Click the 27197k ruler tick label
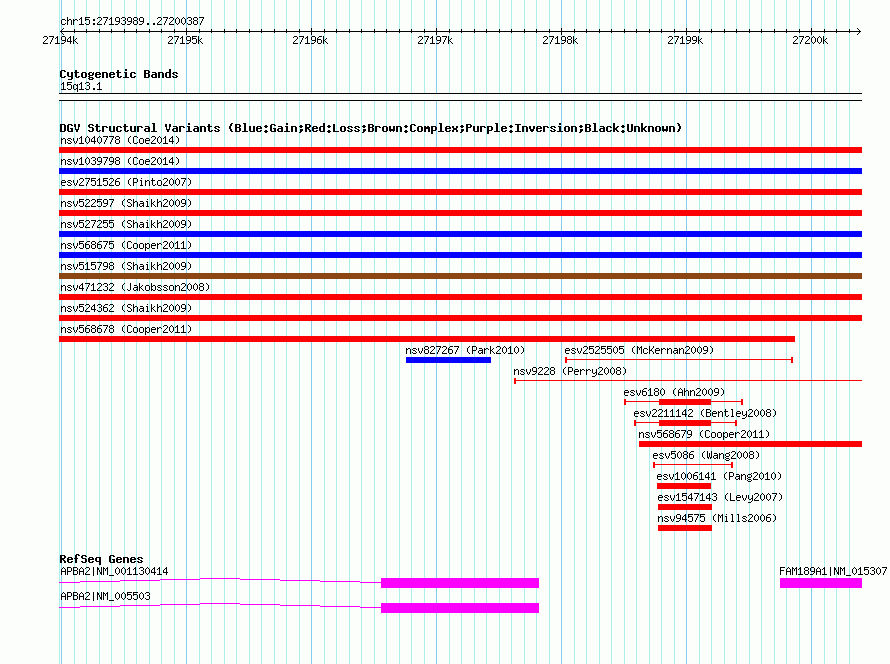This screenshot has height=664, width=890. [x=435, y=40]
